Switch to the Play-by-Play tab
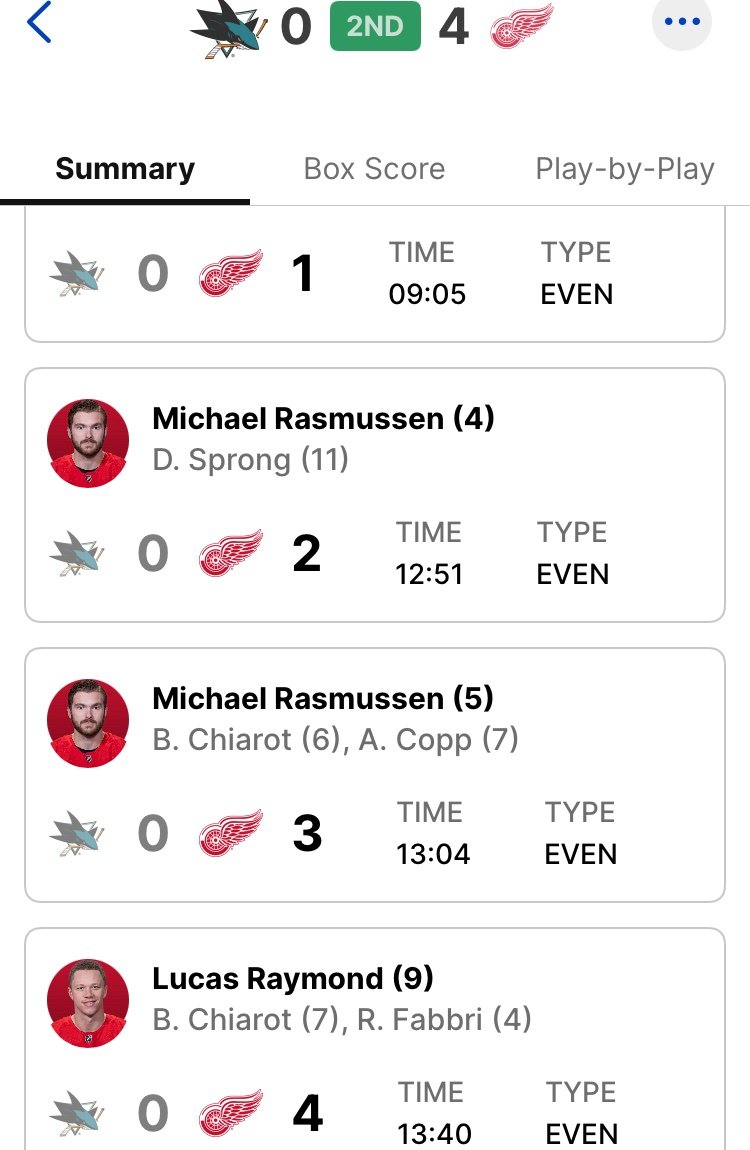Viewport: 750px width, 1150px height. coord(625,169)
